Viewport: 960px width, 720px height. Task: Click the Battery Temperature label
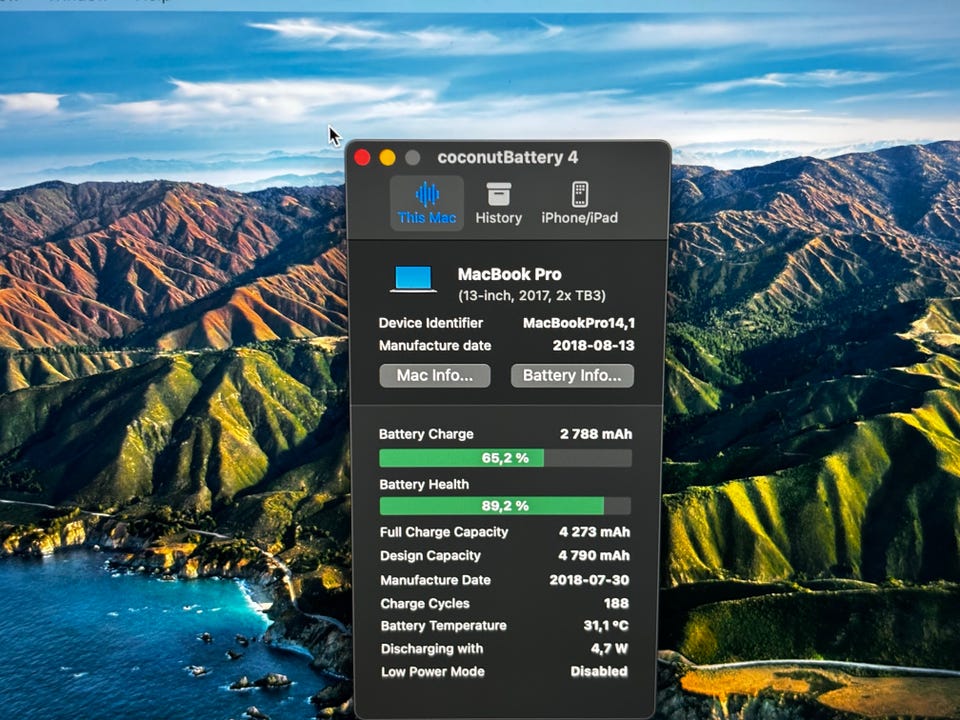tap(443, 626)
